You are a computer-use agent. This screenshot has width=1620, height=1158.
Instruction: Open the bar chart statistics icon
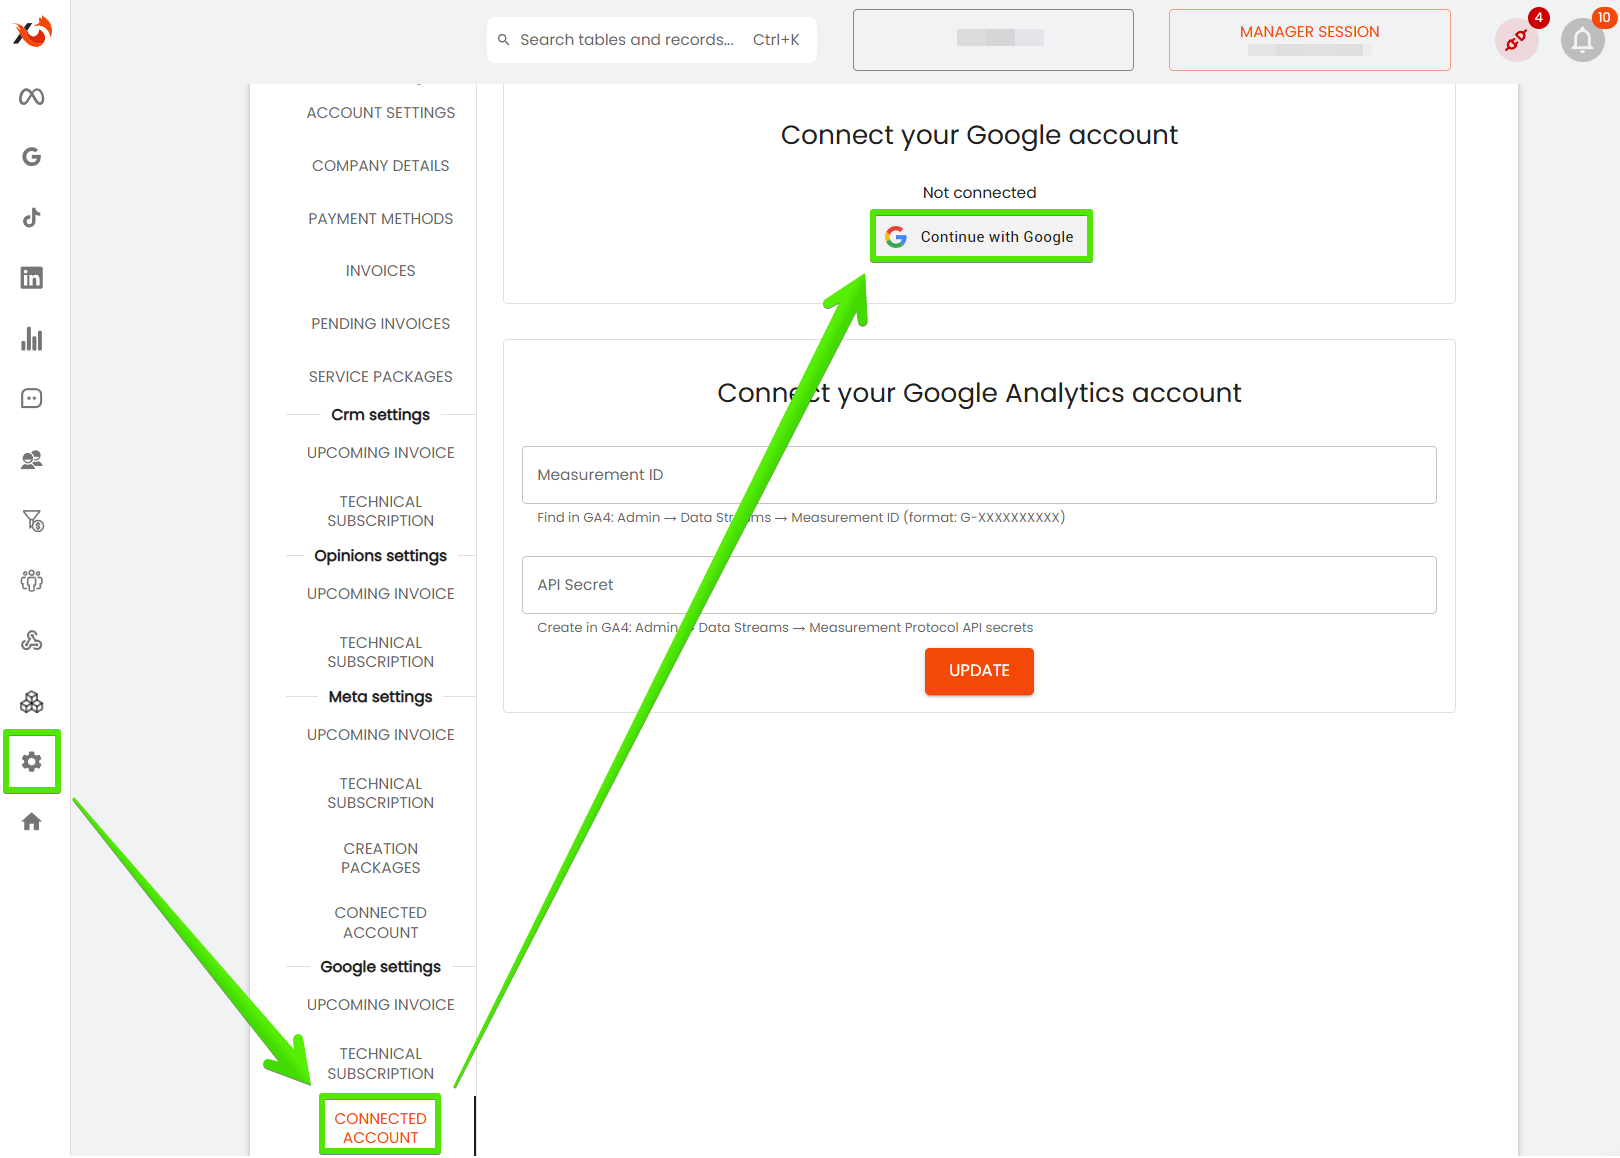32,339
